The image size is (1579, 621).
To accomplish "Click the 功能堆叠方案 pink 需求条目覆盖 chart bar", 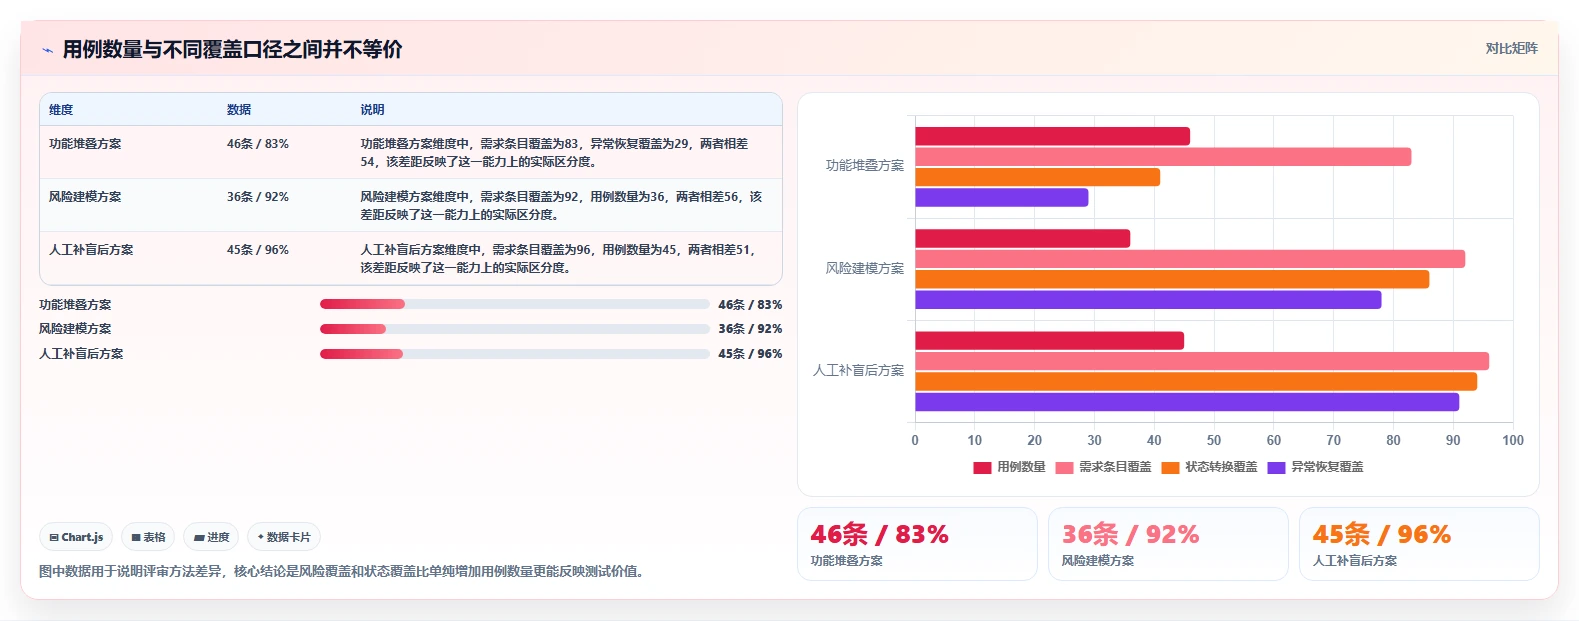I will click(1163, 157).
